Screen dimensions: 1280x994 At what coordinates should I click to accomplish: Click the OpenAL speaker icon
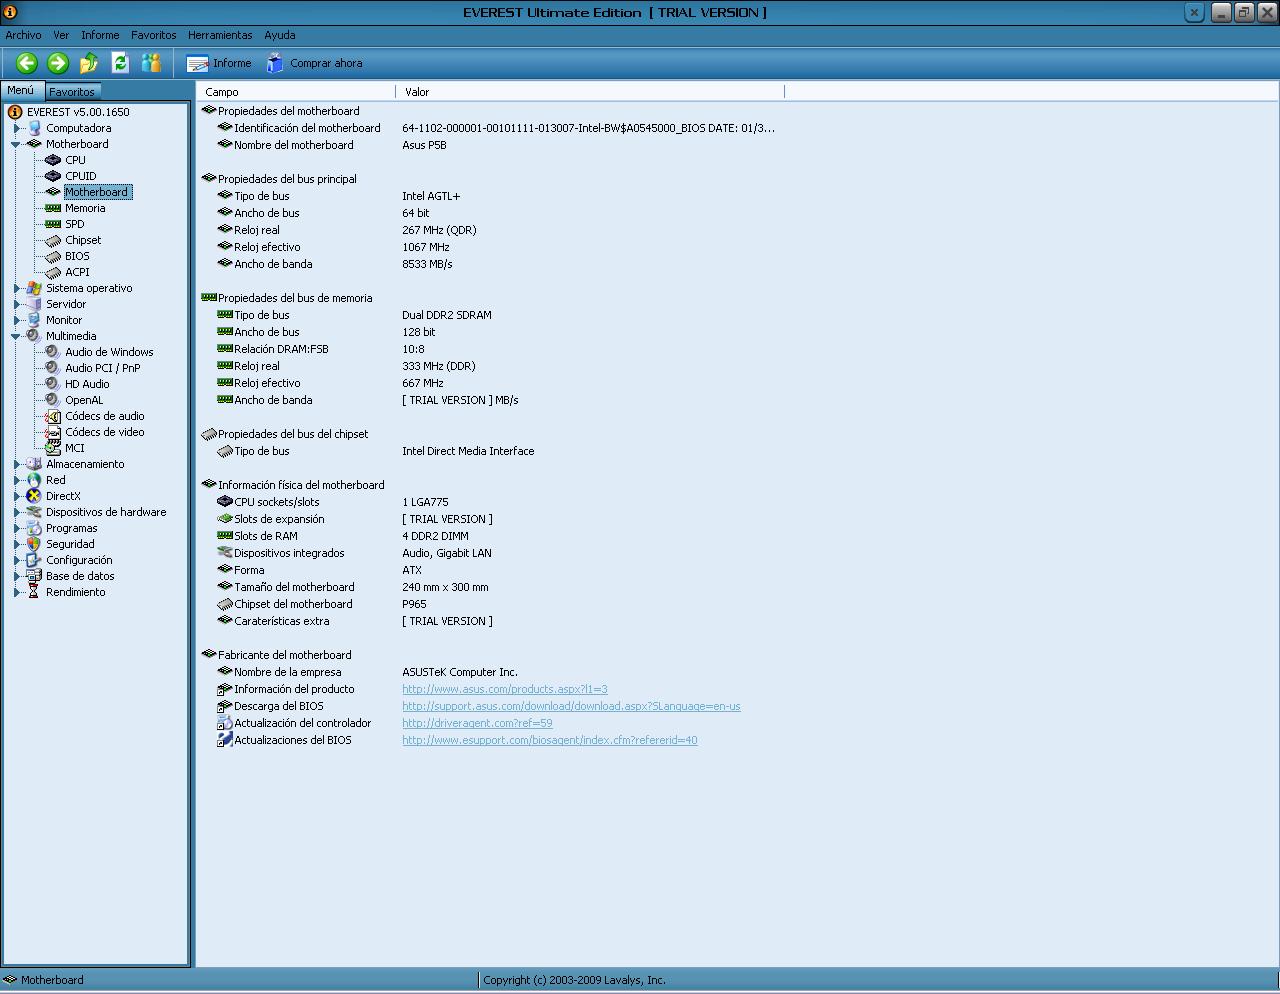(53, 400)
